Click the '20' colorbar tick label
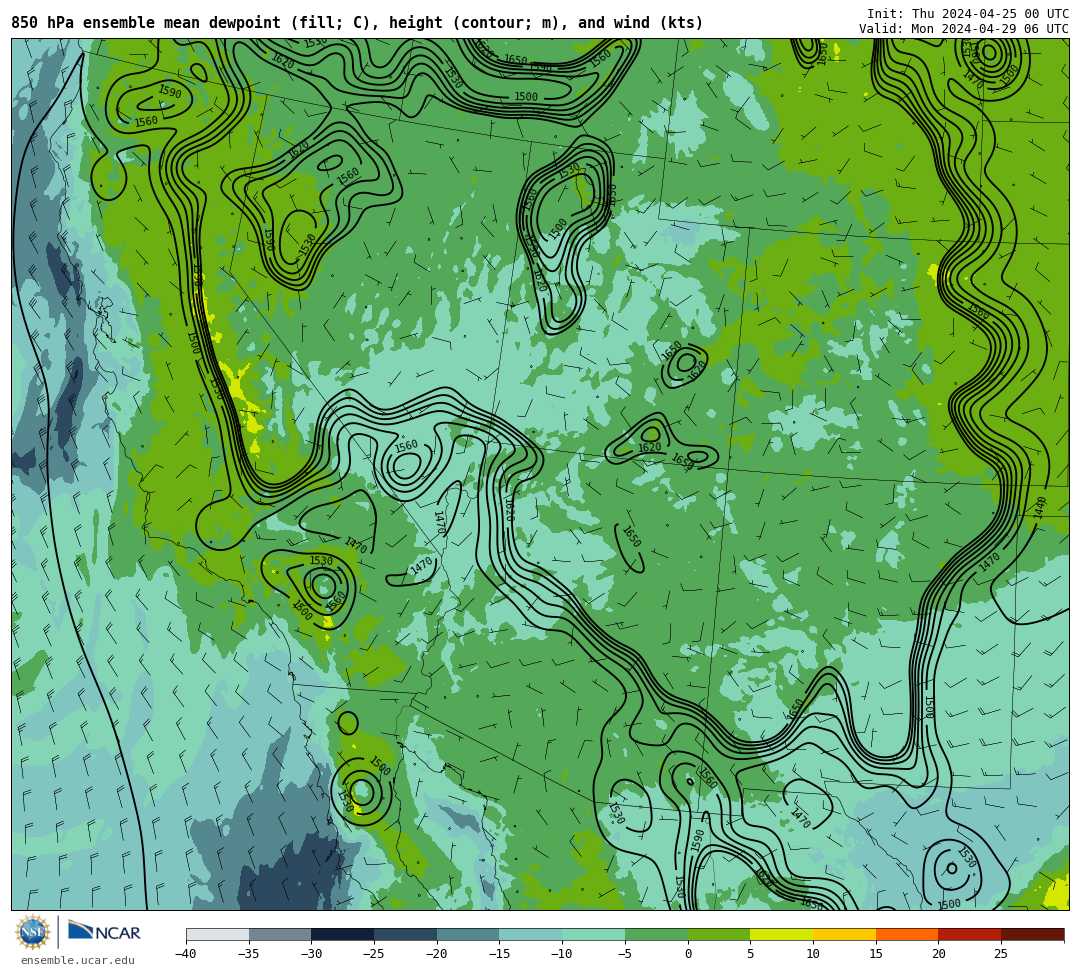This screenshot has width=1080, height=973. point(939,954)
